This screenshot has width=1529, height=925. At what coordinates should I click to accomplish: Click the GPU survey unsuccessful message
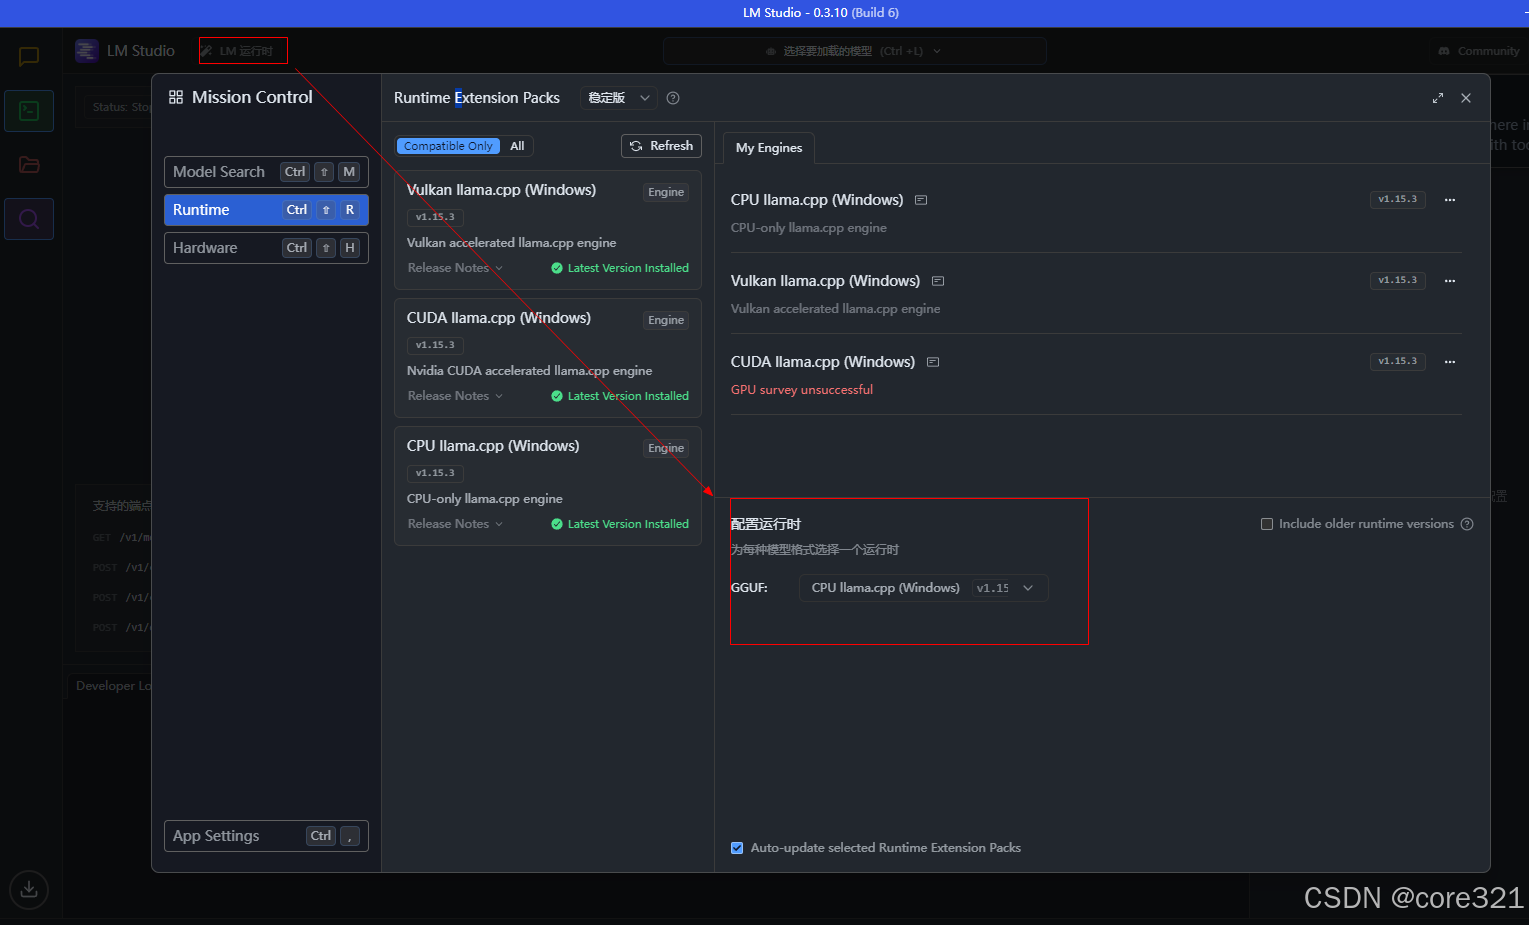coord(802,390)
